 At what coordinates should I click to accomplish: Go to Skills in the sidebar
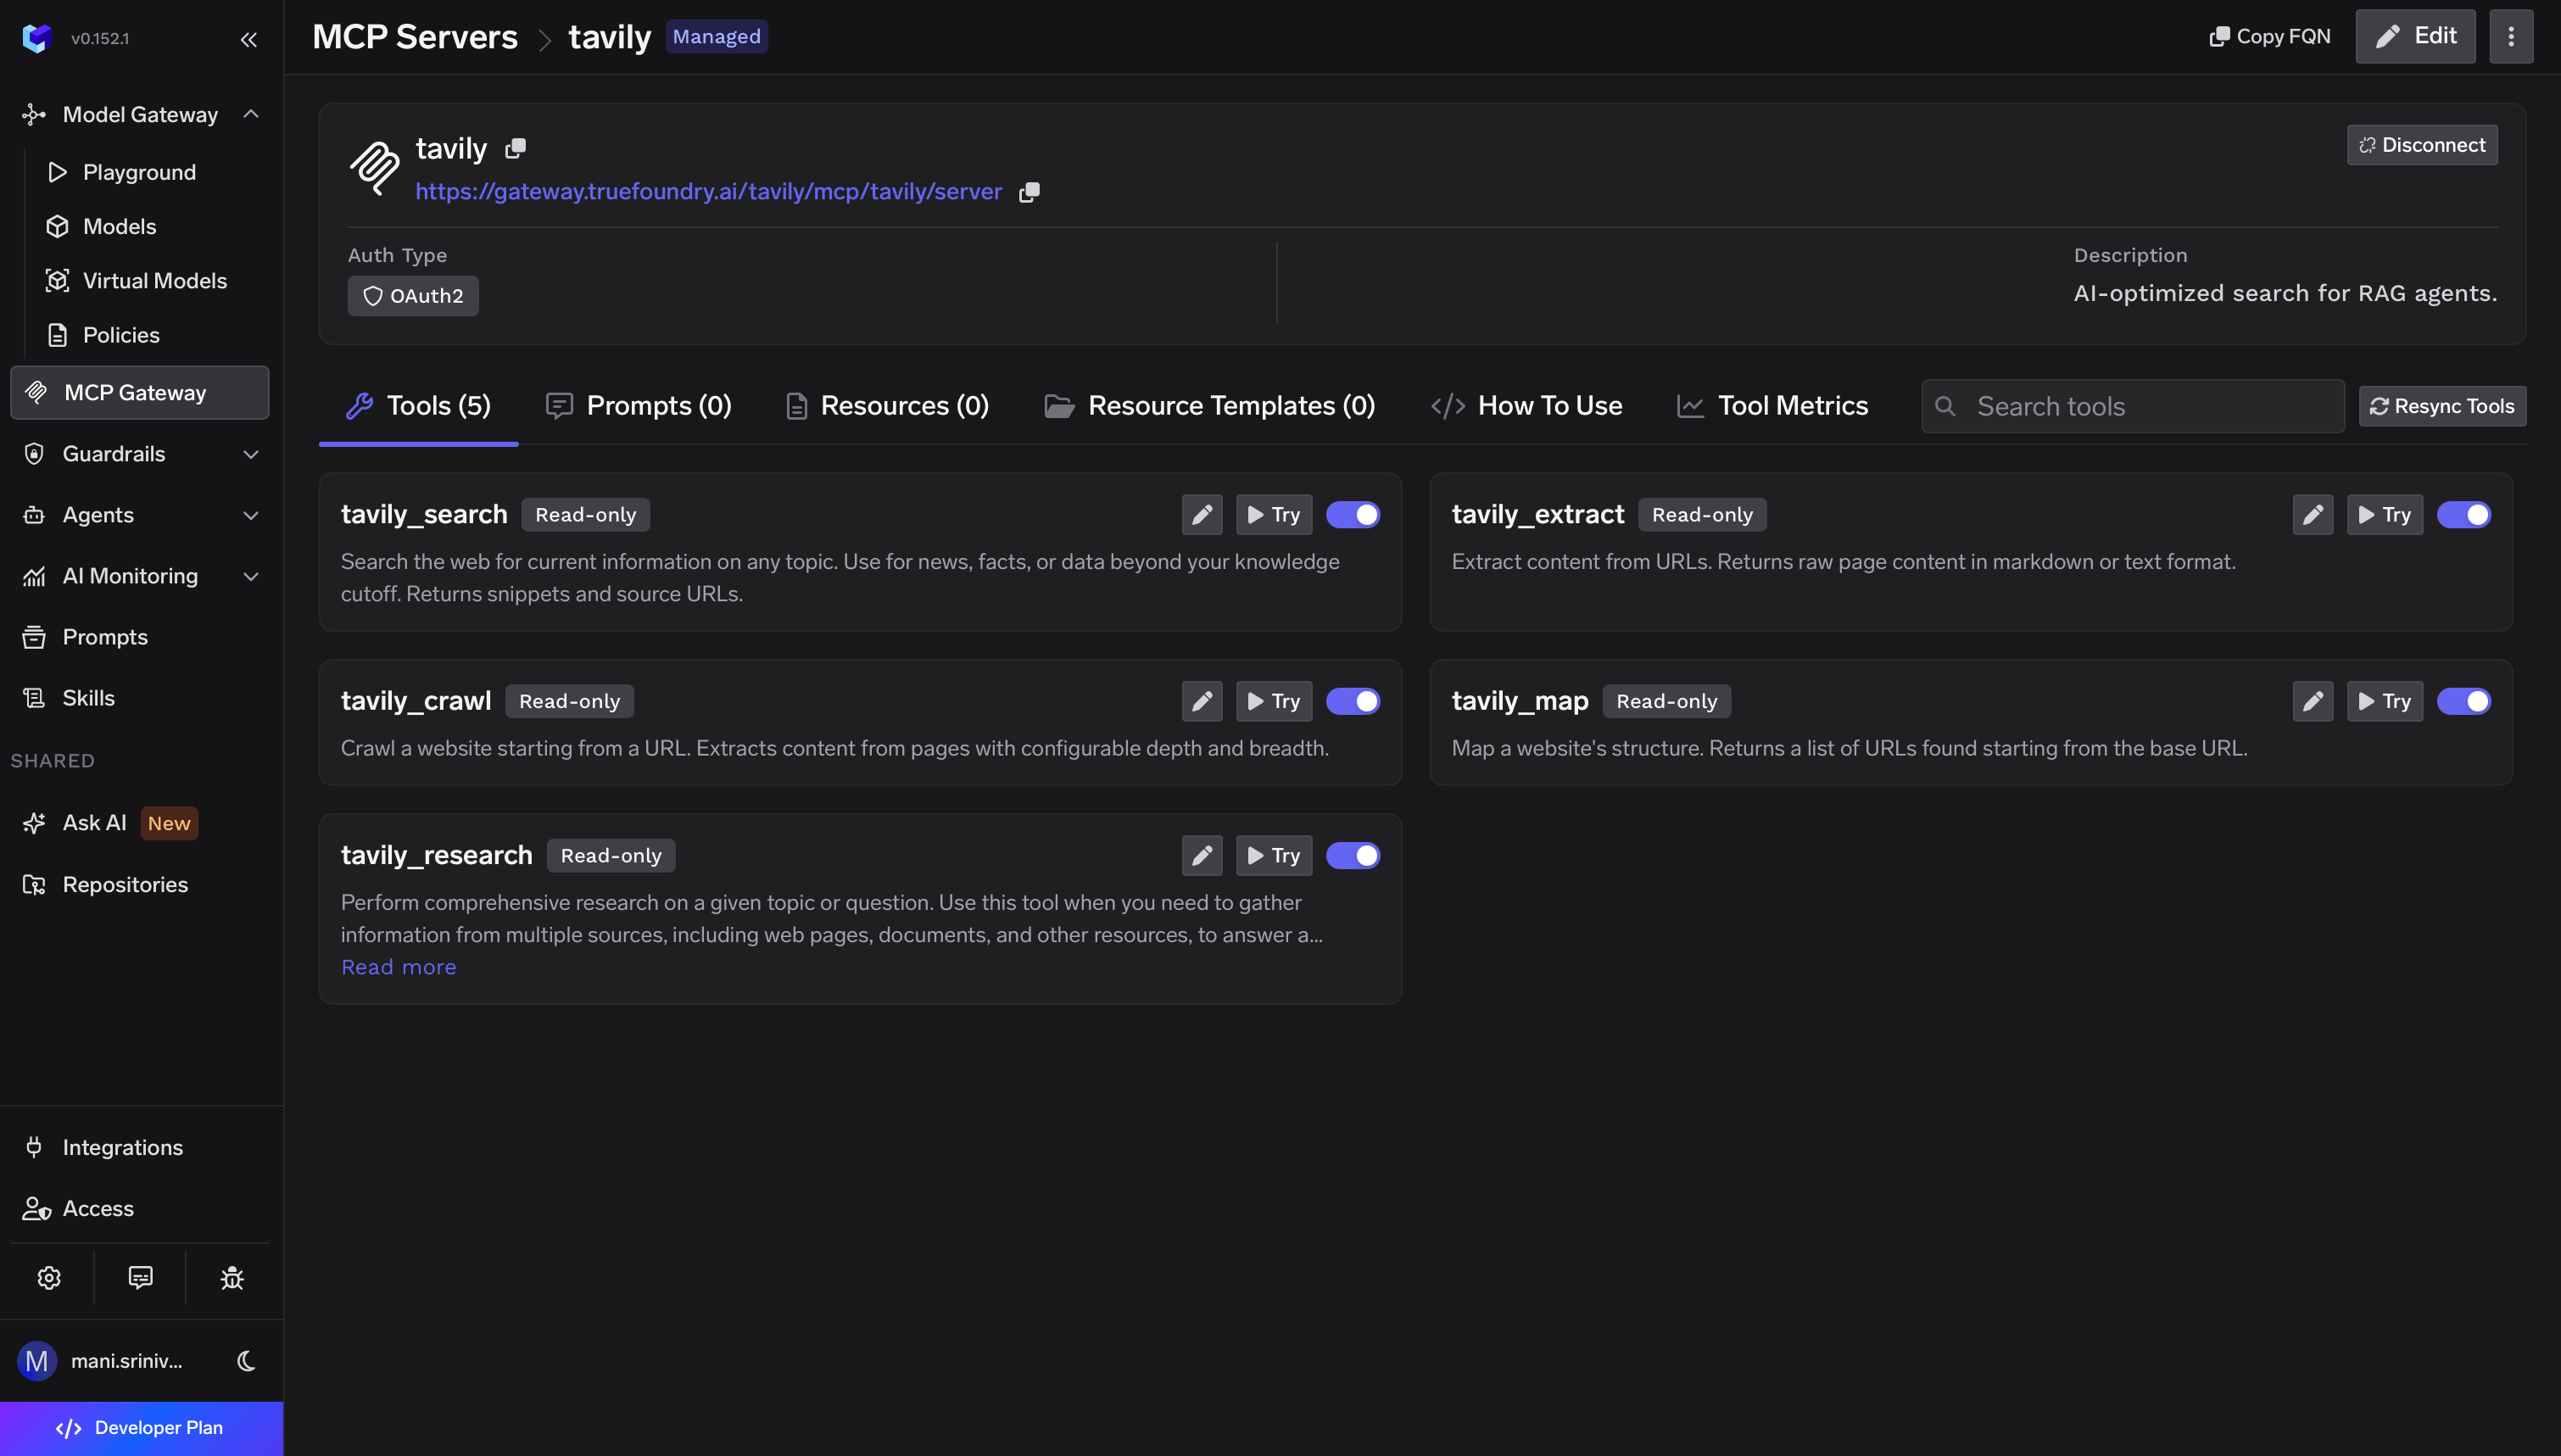[88, 698]
